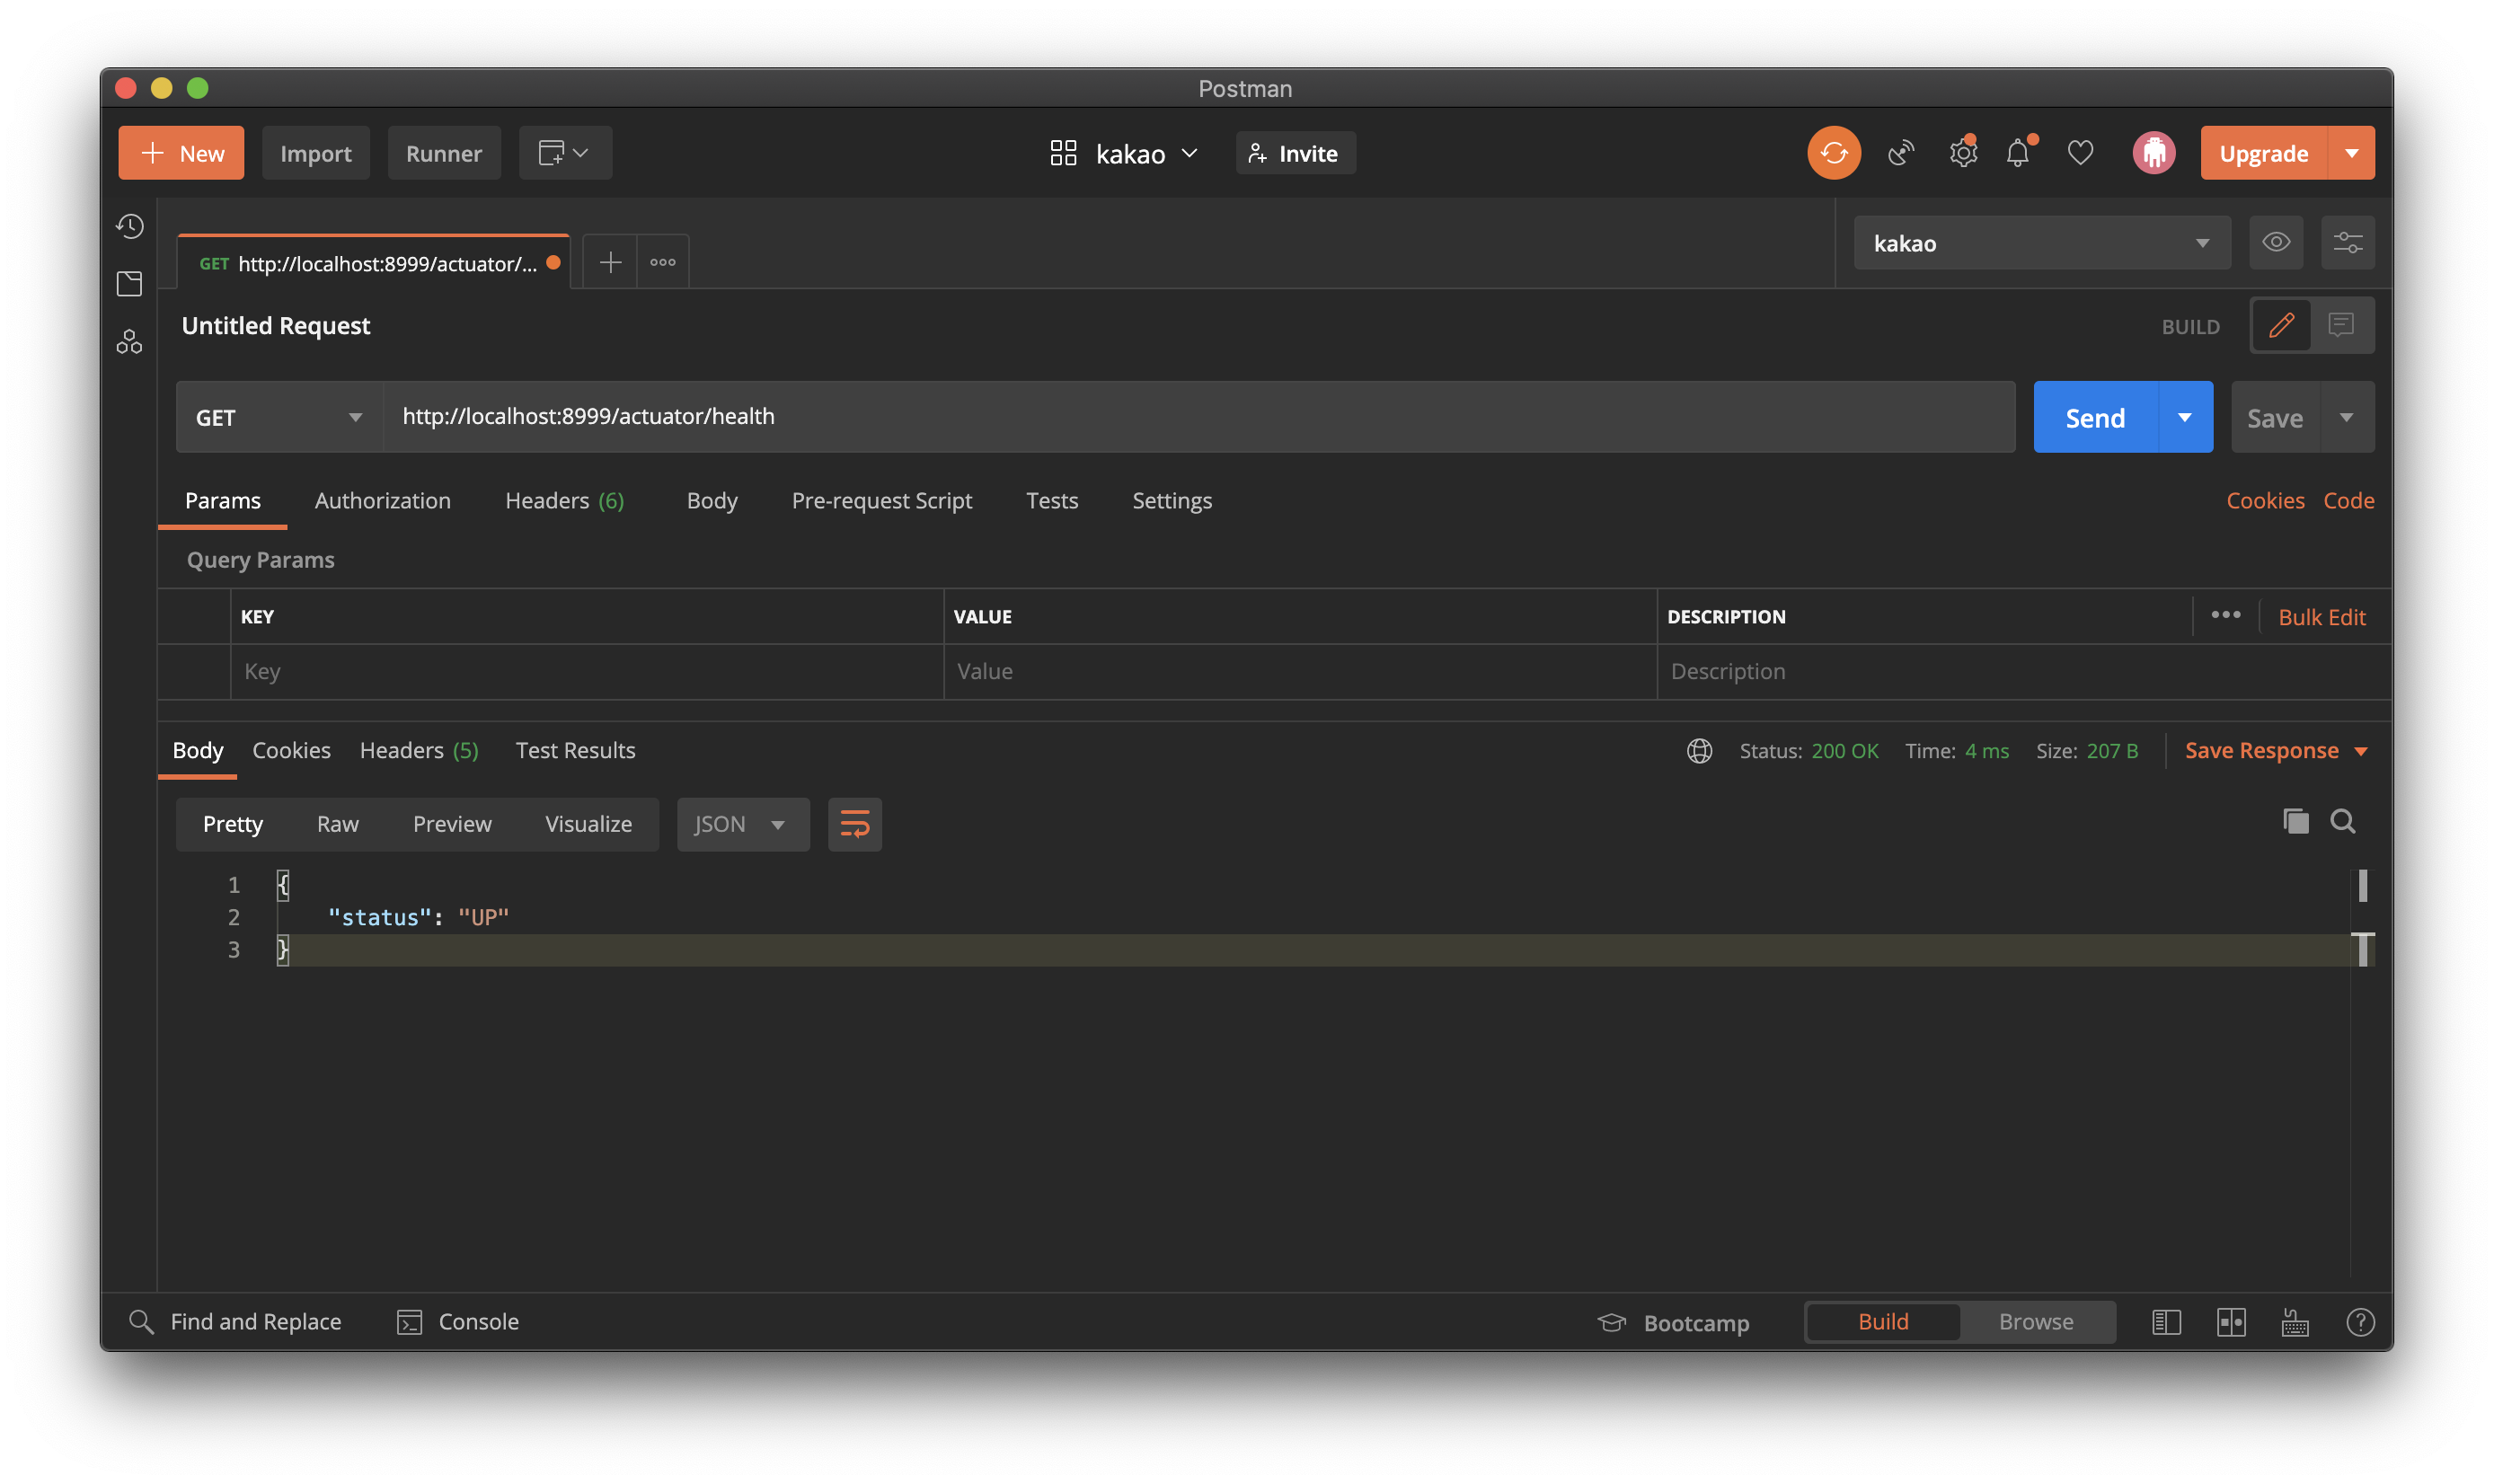Image resolution: width=2494 pixels, height=1484 pixels.
Task: Click the Invite button
Action: click(x=1295, y=153)
